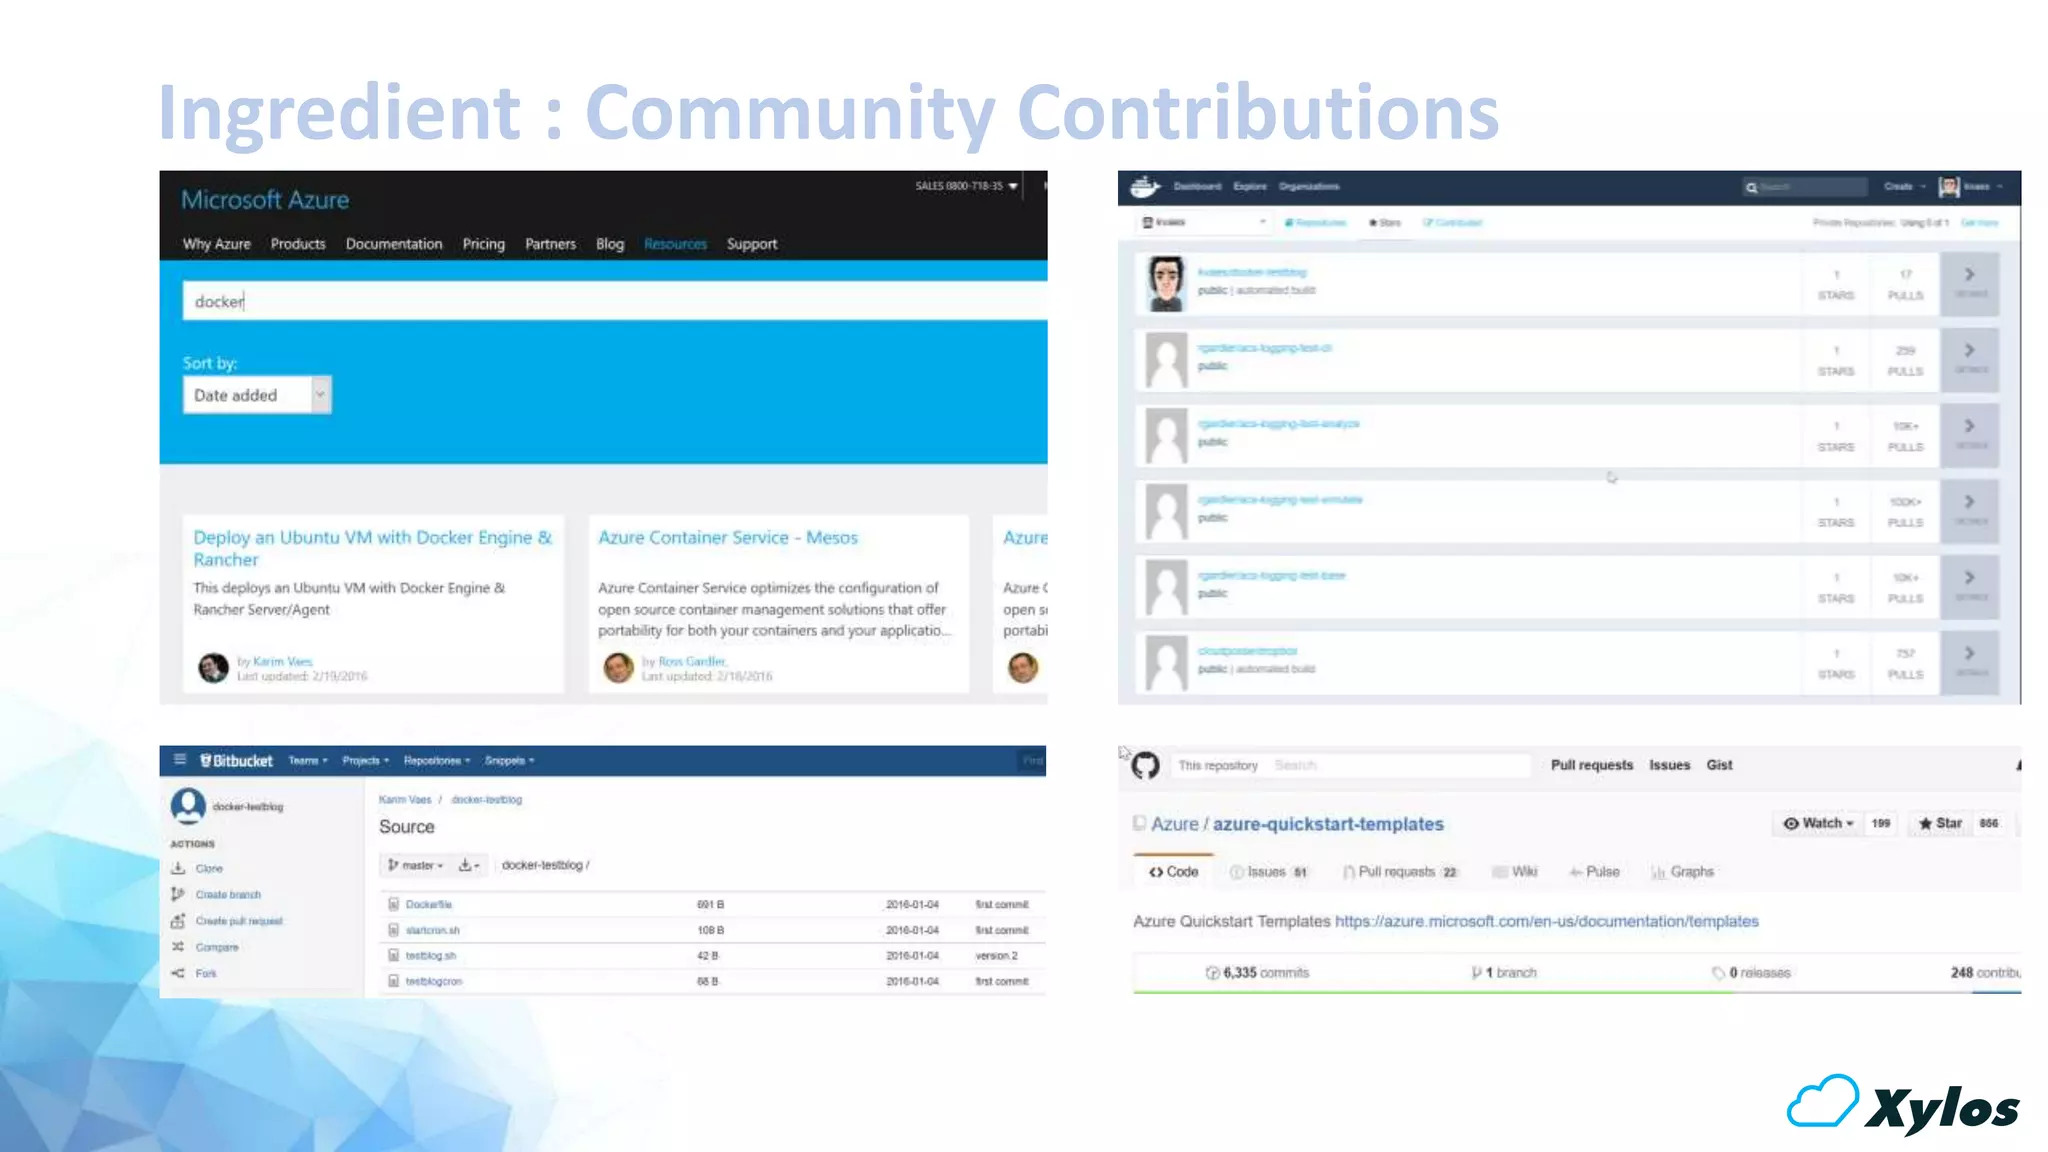Expand the Repositories dropdown in Bitbucket
The width and height of the screenshot is (2048, 1152).
tap(437, 761)
